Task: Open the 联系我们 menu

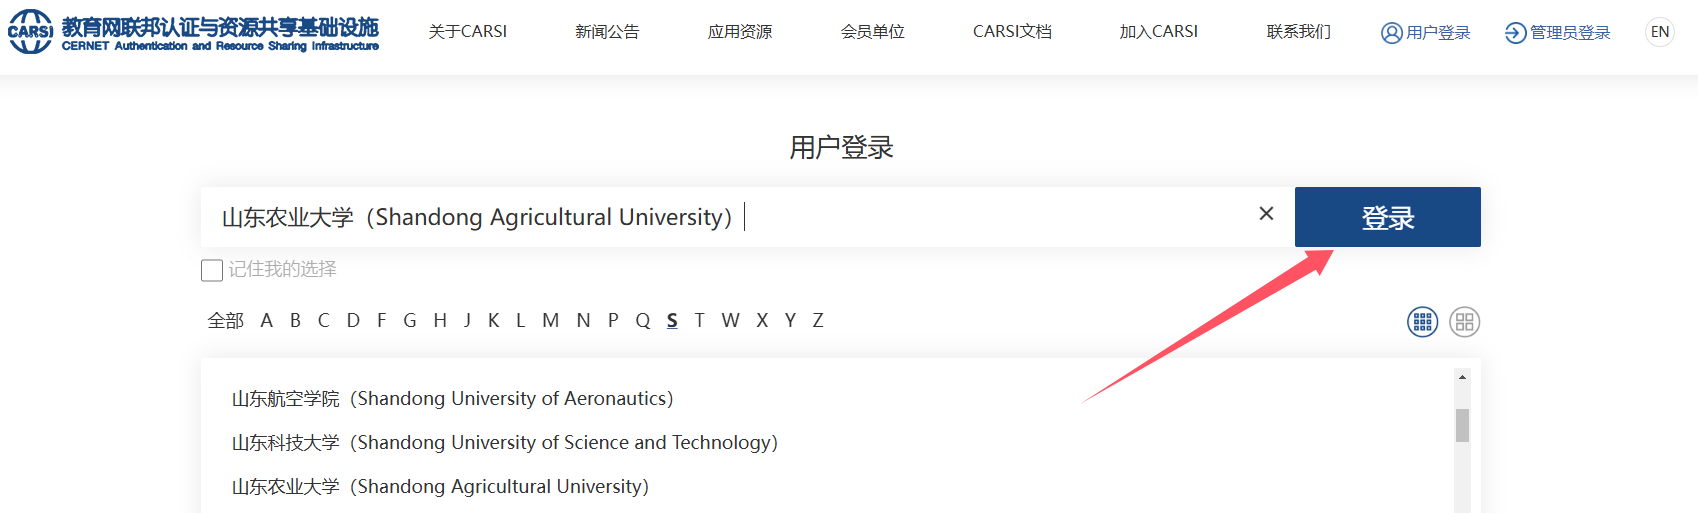Action: (1299, 32)
